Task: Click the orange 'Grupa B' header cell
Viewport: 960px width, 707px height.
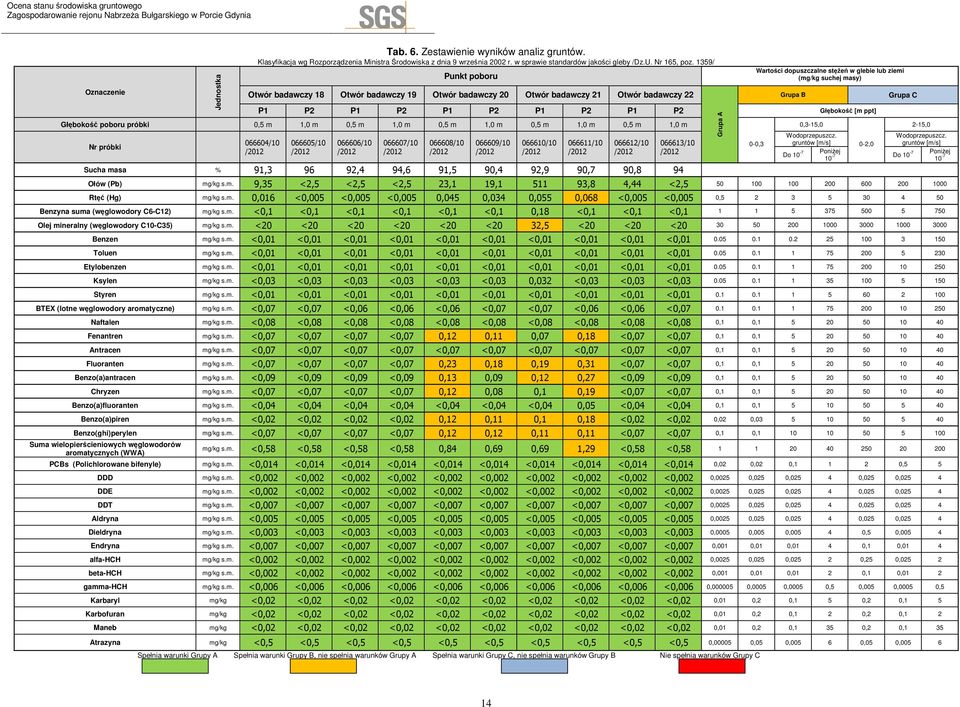Action: pos(793,95)
